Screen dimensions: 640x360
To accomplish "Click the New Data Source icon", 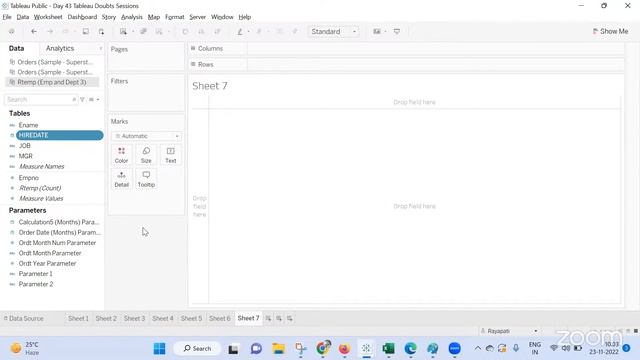I will 101,31.
